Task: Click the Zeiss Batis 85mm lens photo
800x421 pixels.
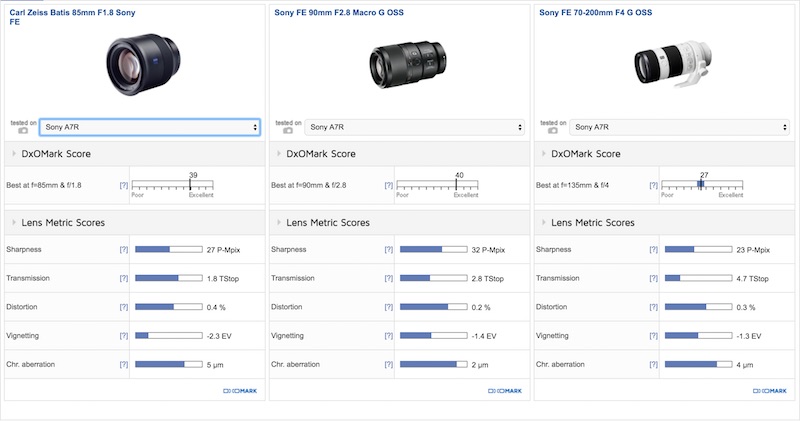Action: click(x=143, y=64)
